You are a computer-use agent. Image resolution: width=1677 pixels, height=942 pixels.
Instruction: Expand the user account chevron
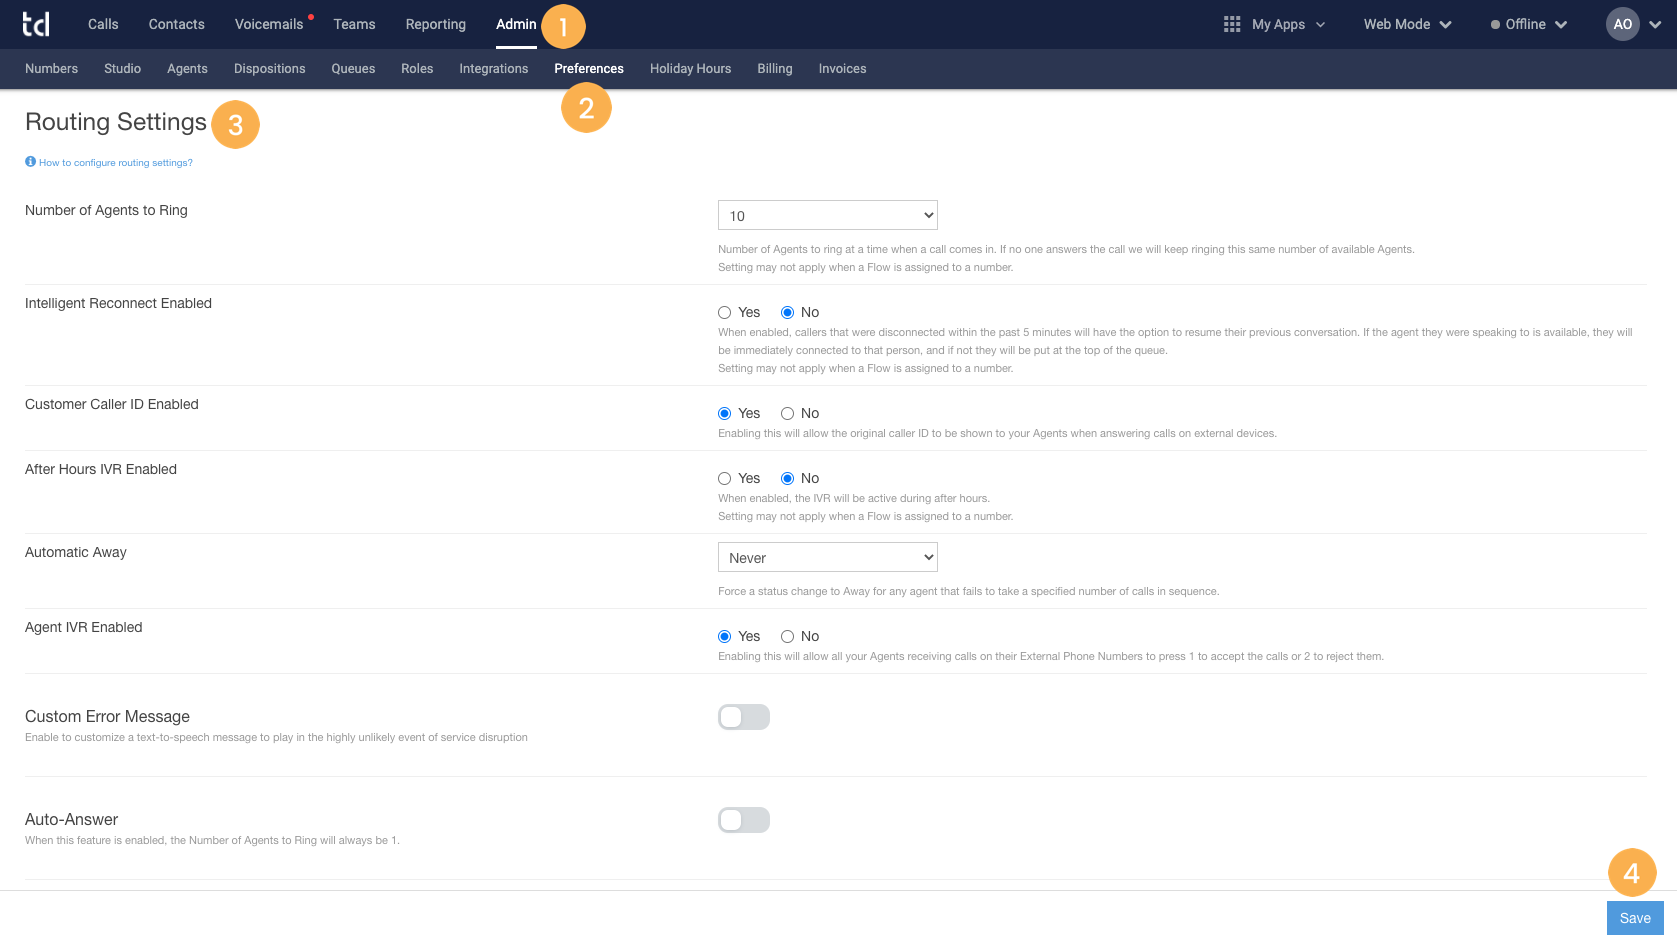click(x=1656, y=25)
